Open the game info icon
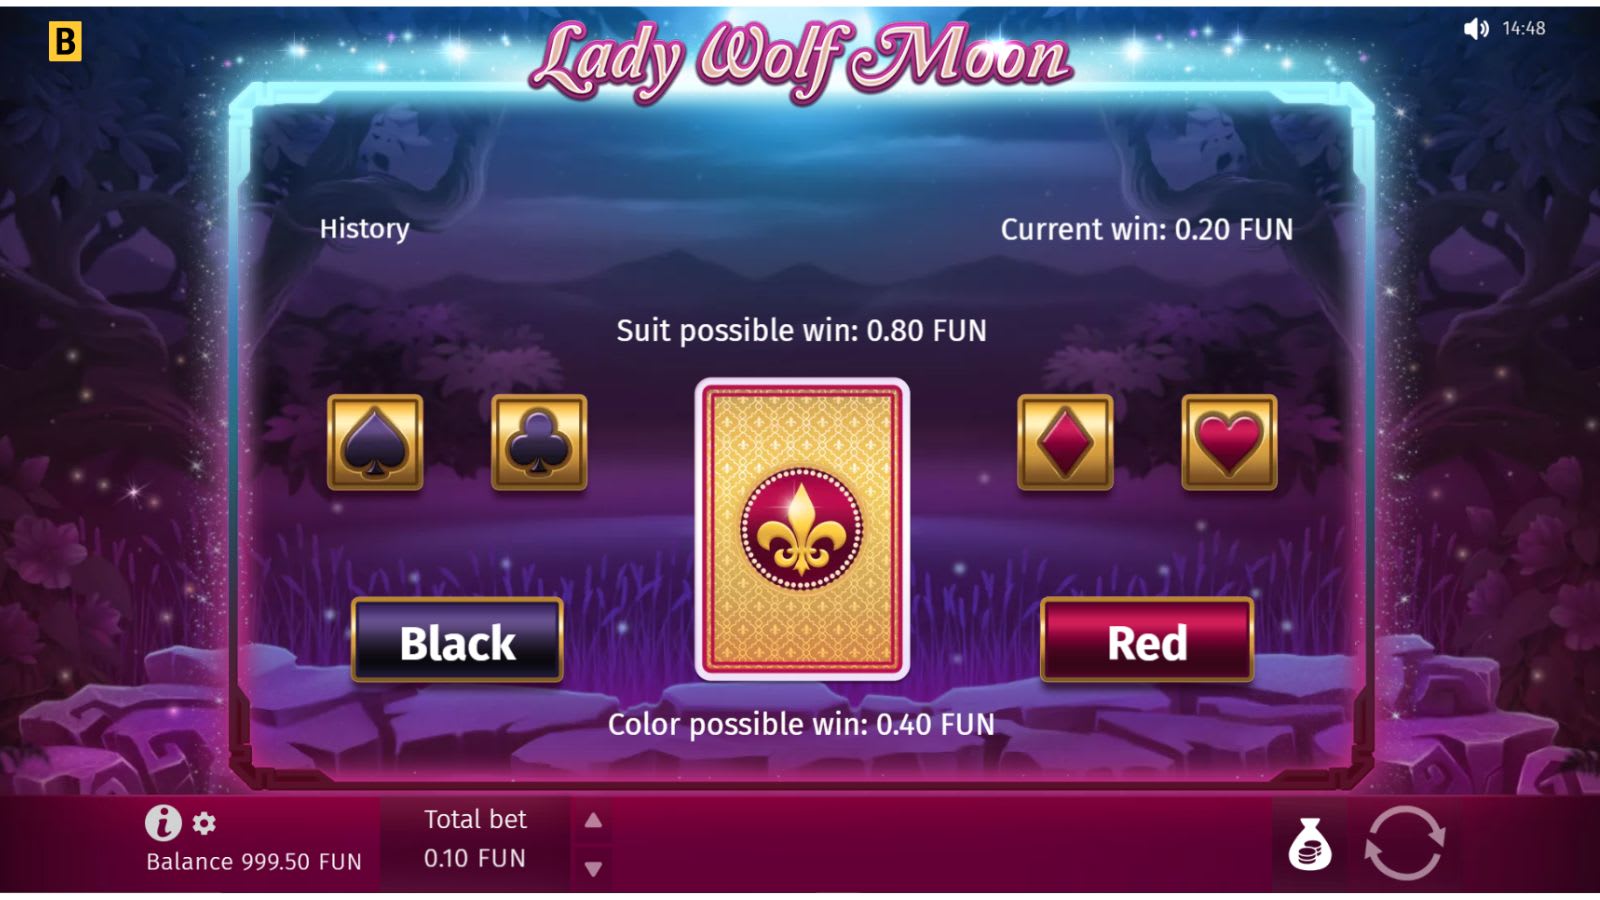1600x900 pixels. 163,823
